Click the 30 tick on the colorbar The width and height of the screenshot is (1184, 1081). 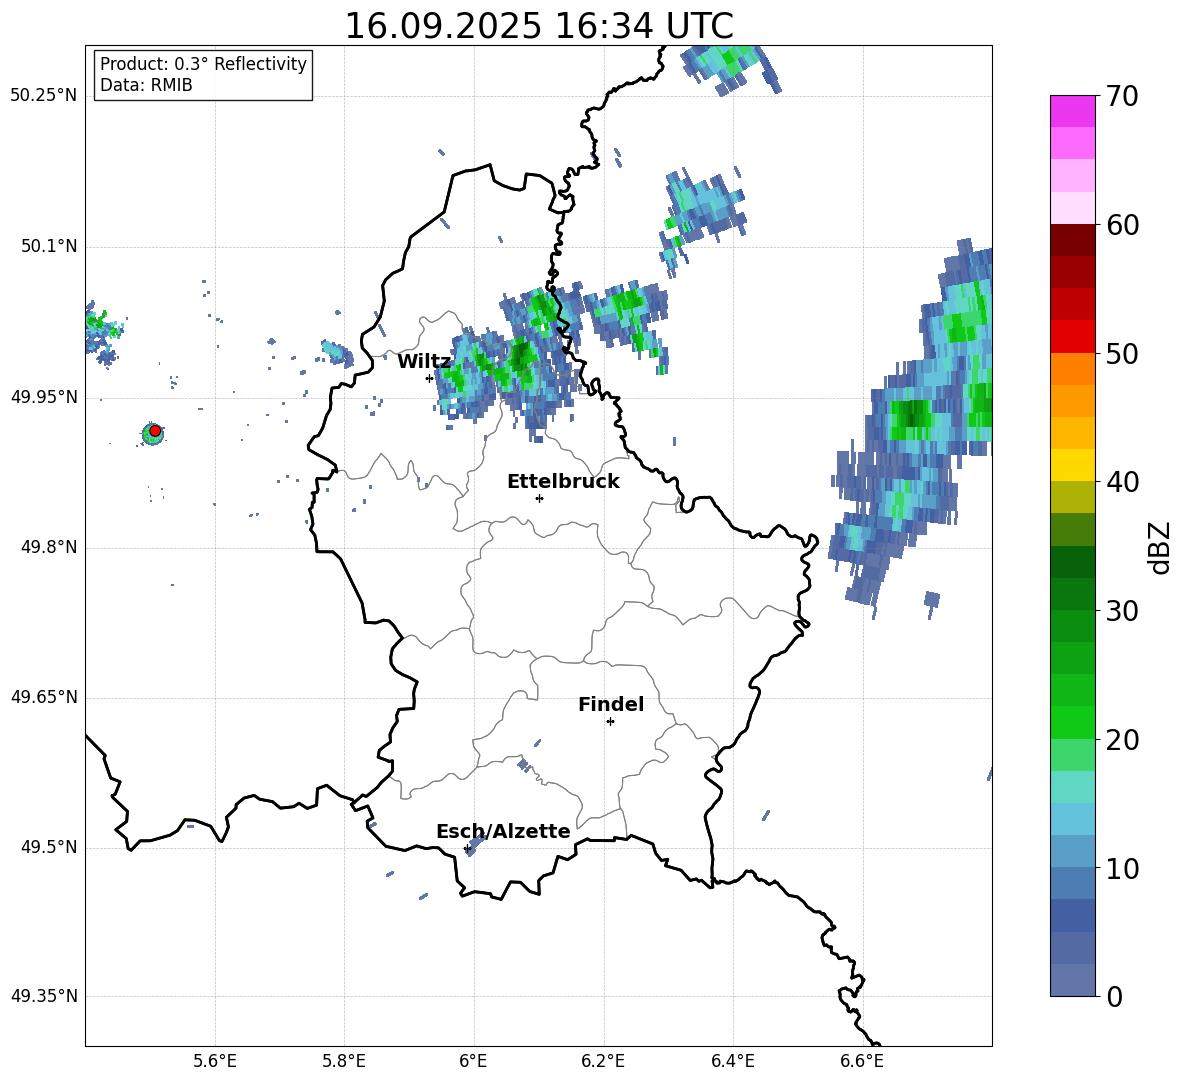[1122, 611]
